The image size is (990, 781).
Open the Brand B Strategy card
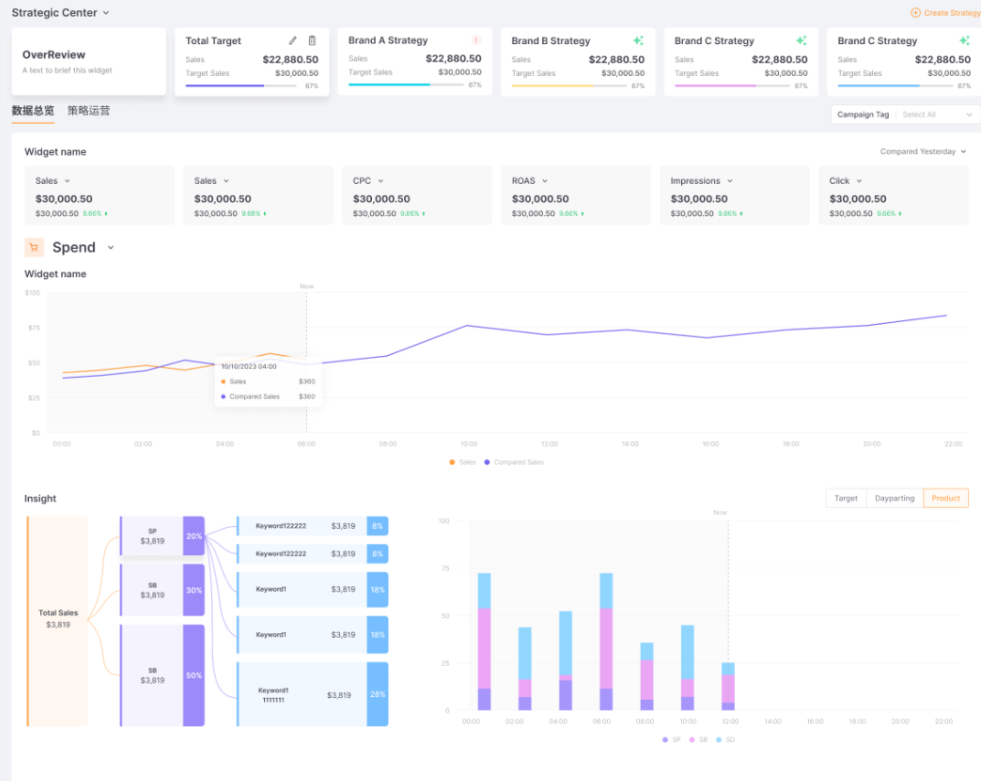578,61
